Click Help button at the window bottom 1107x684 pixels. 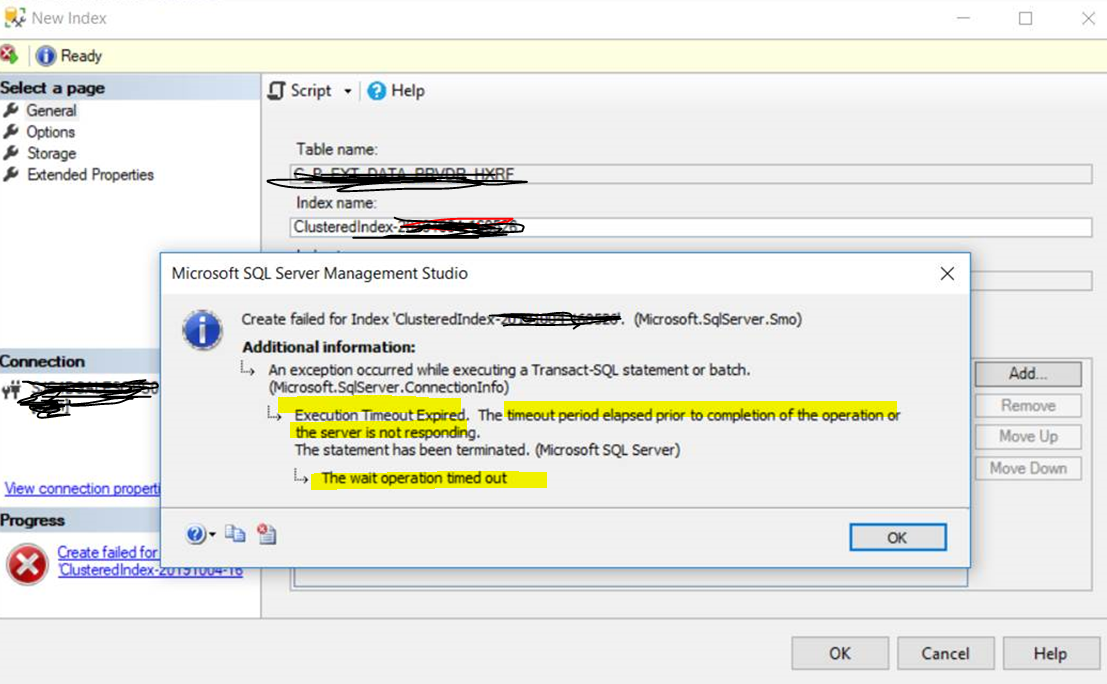1051,654
